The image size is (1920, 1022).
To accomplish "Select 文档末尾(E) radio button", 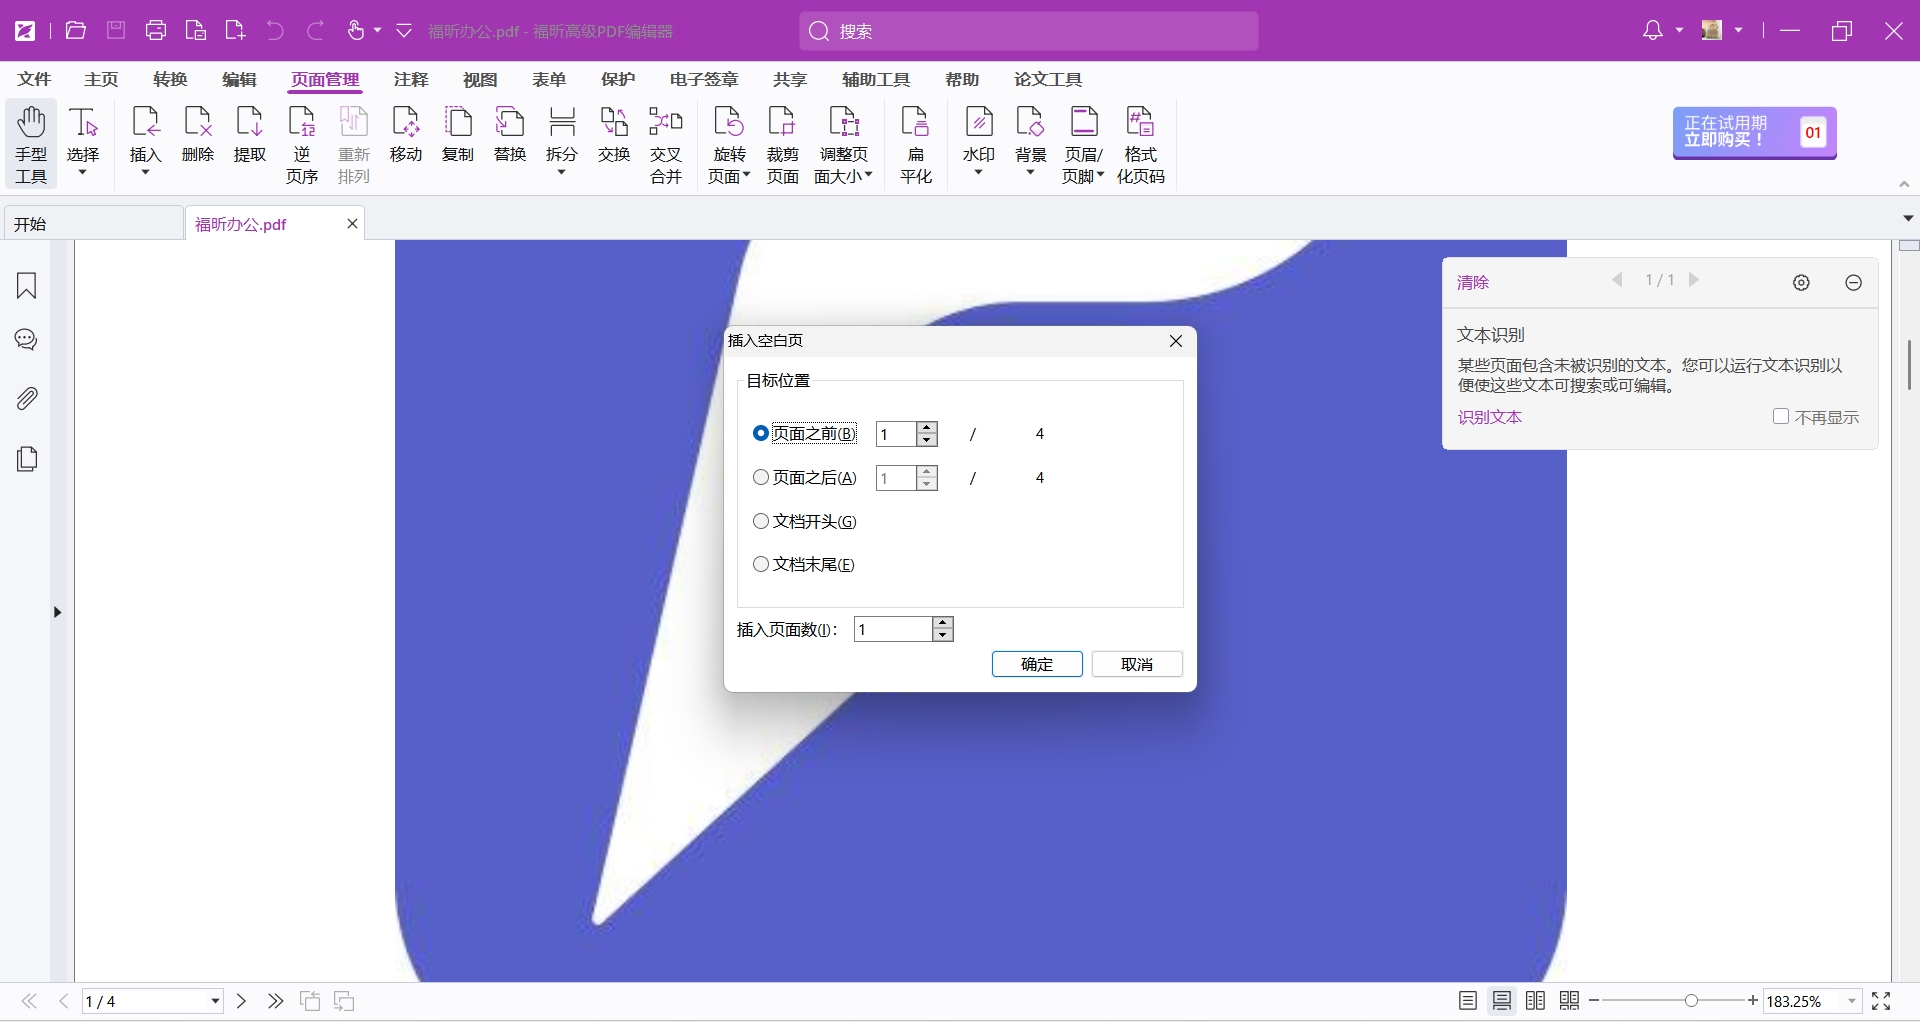I will pyautogui.click(x=761, y=564).
